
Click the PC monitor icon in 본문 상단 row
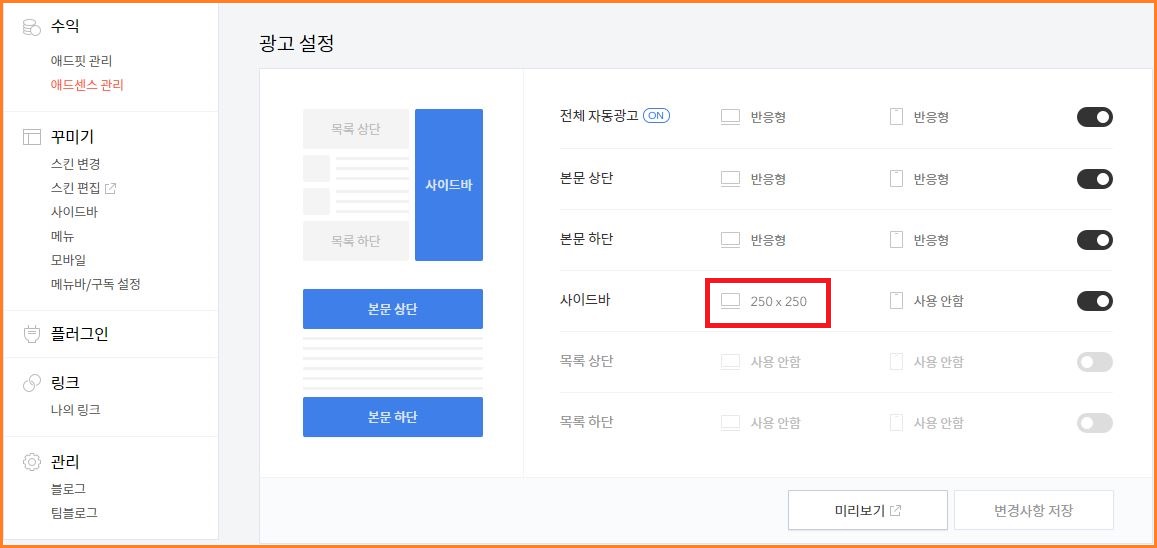[730, 179]
